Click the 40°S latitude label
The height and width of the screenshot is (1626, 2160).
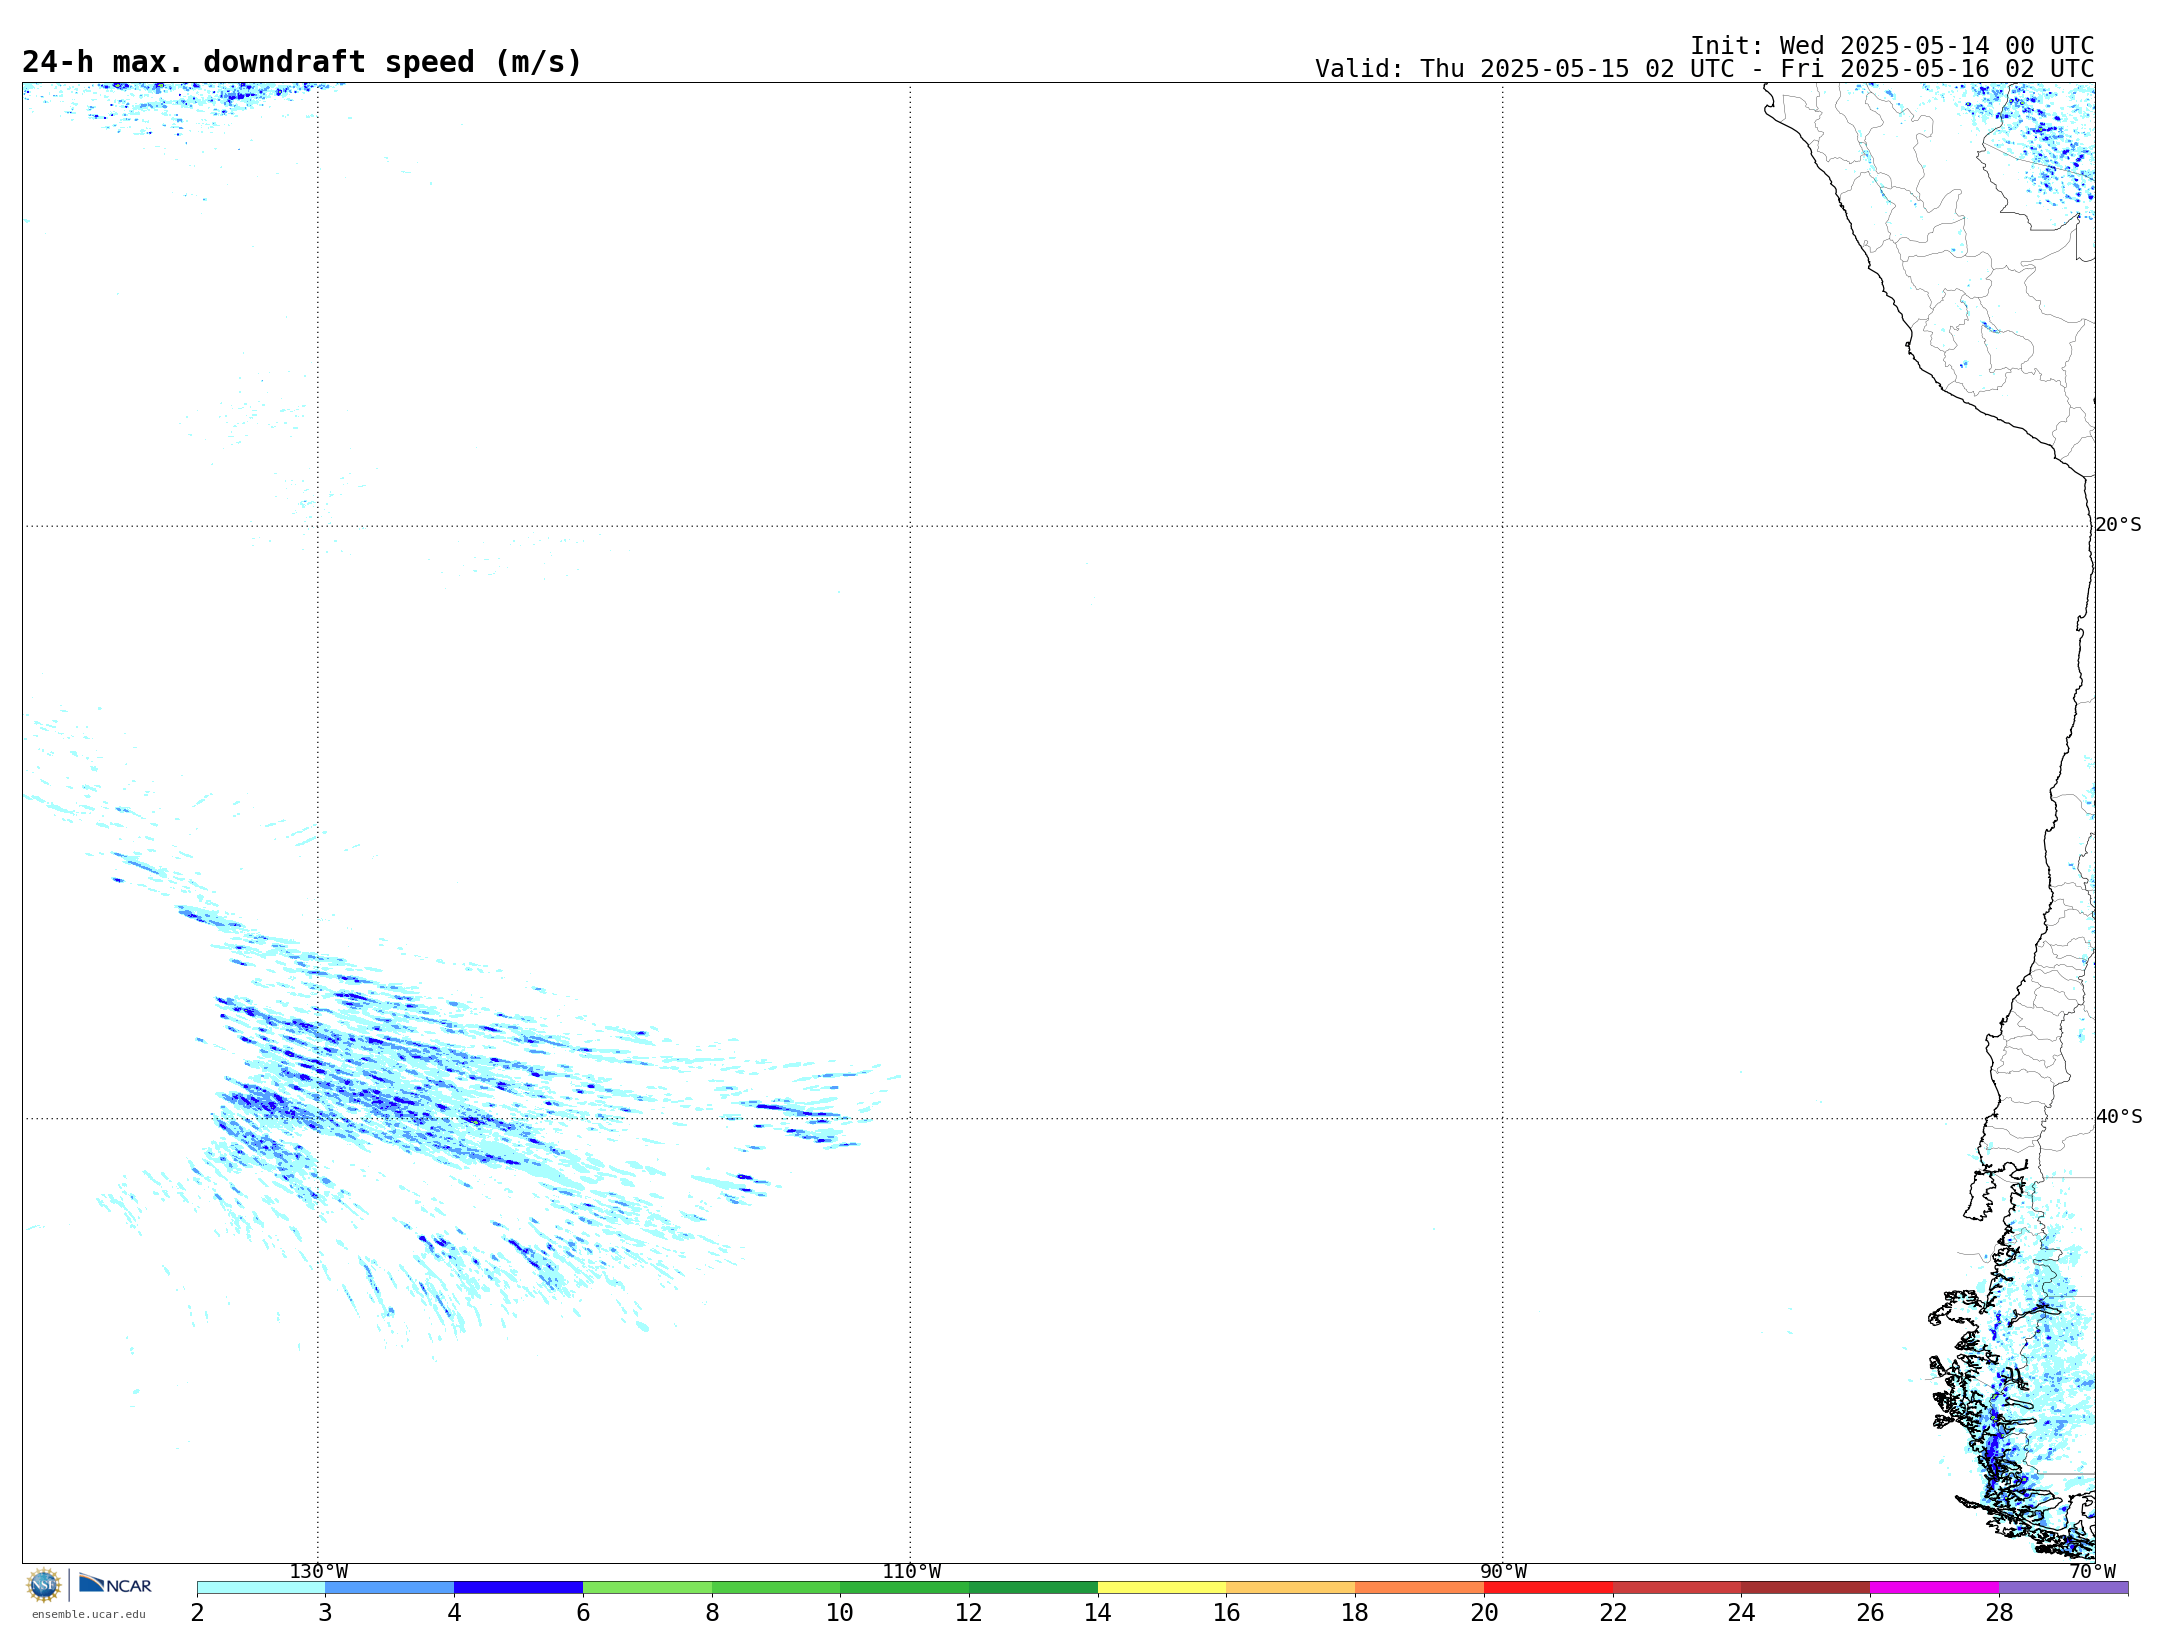[2118, 1117]
